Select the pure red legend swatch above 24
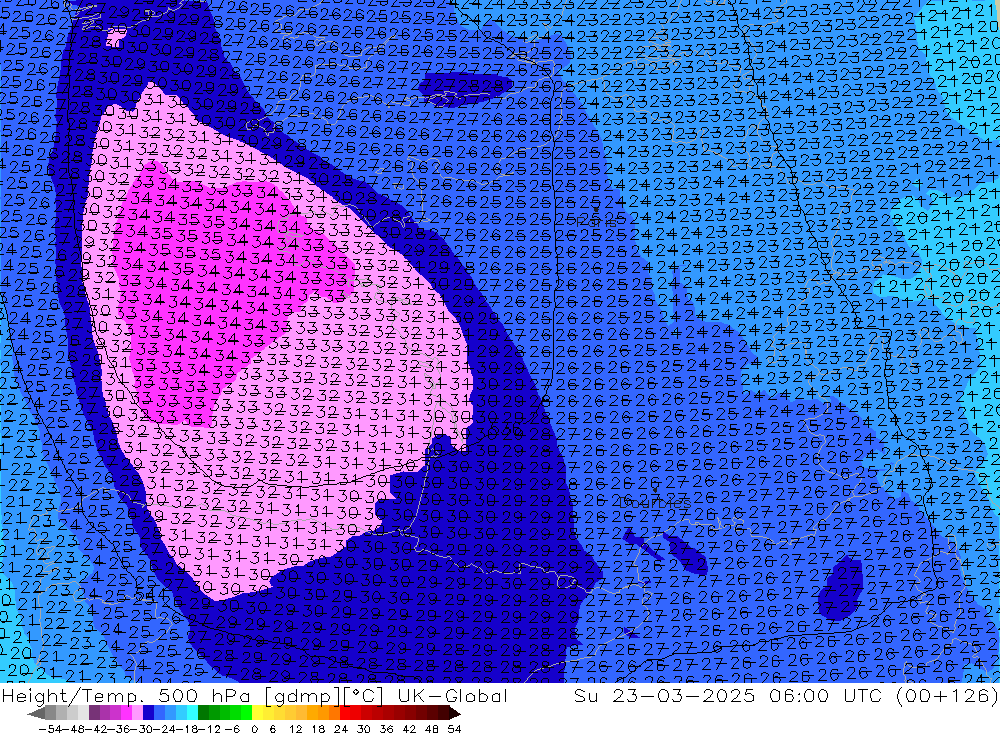 click(345, 714)
